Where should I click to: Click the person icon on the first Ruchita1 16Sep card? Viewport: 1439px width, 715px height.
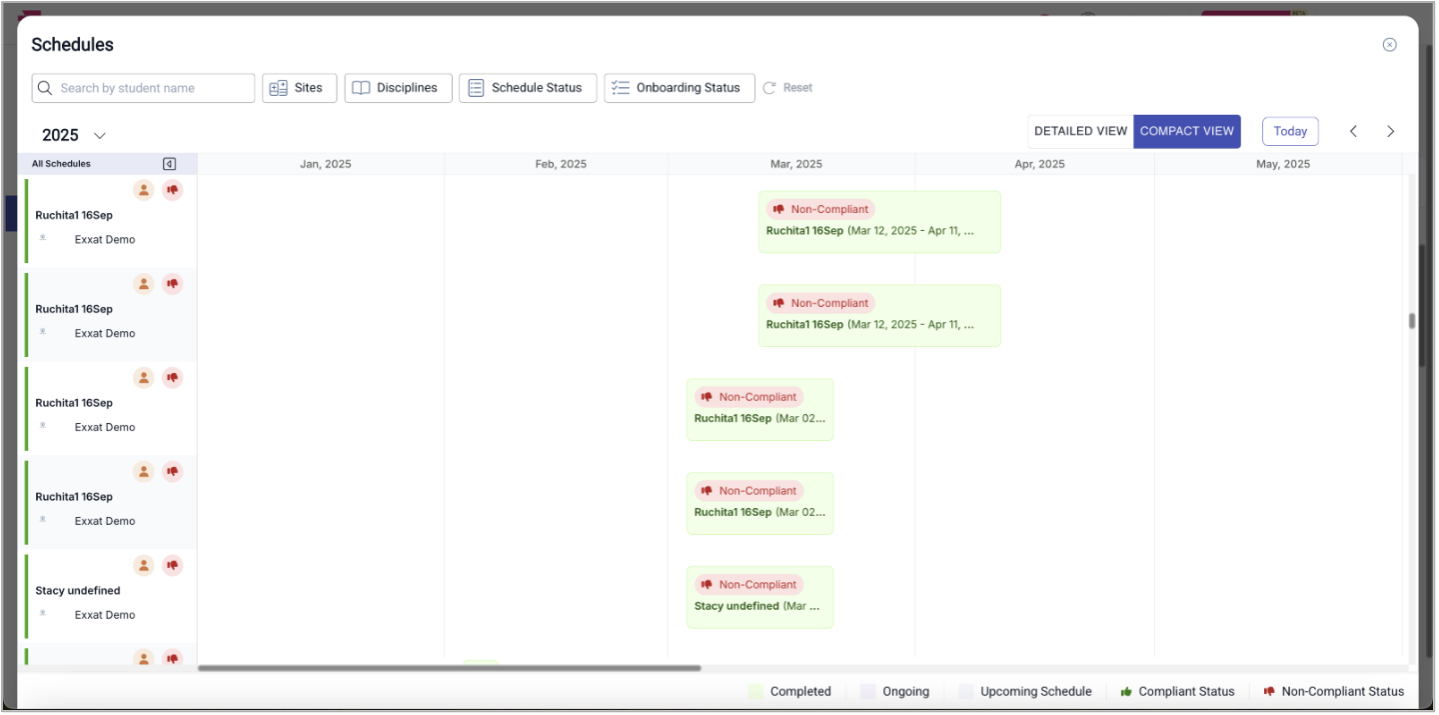pyautogui.click(x=143, y=189)
